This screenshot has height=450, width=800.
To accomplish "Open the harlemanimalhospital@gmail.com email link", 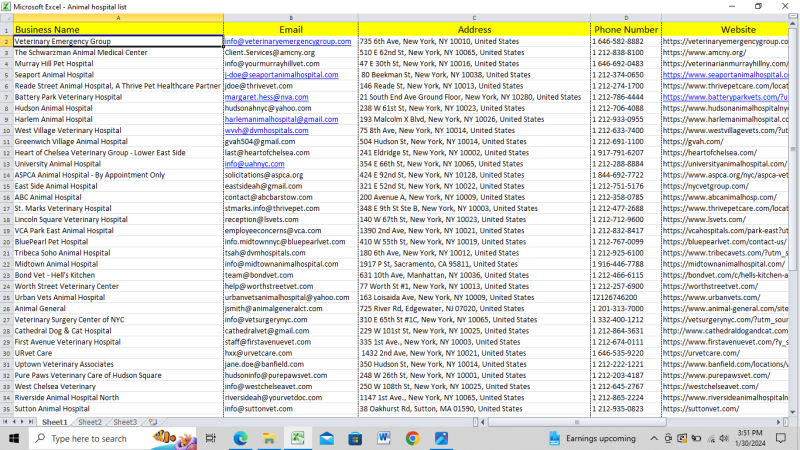I will click(x=282, y=119).
